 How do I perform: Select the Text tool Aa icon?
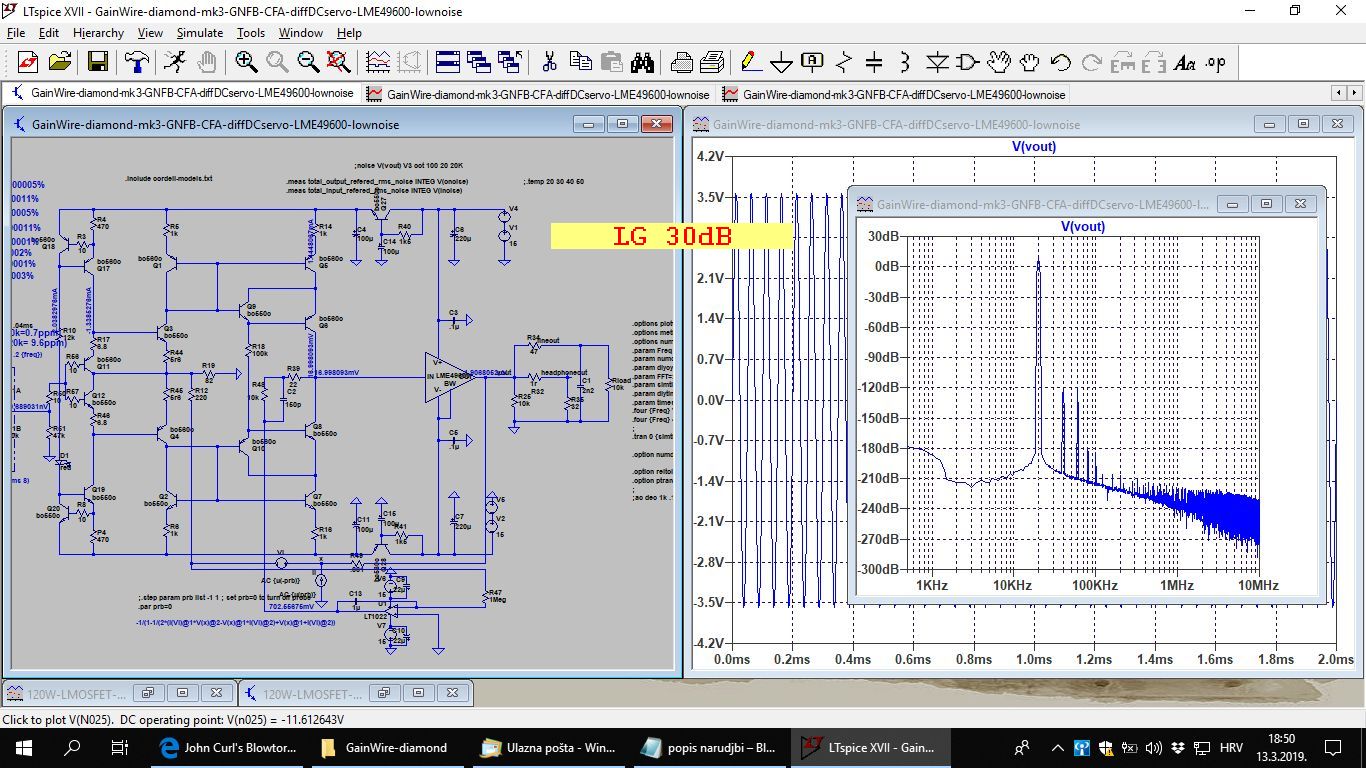coord(1185,62)
